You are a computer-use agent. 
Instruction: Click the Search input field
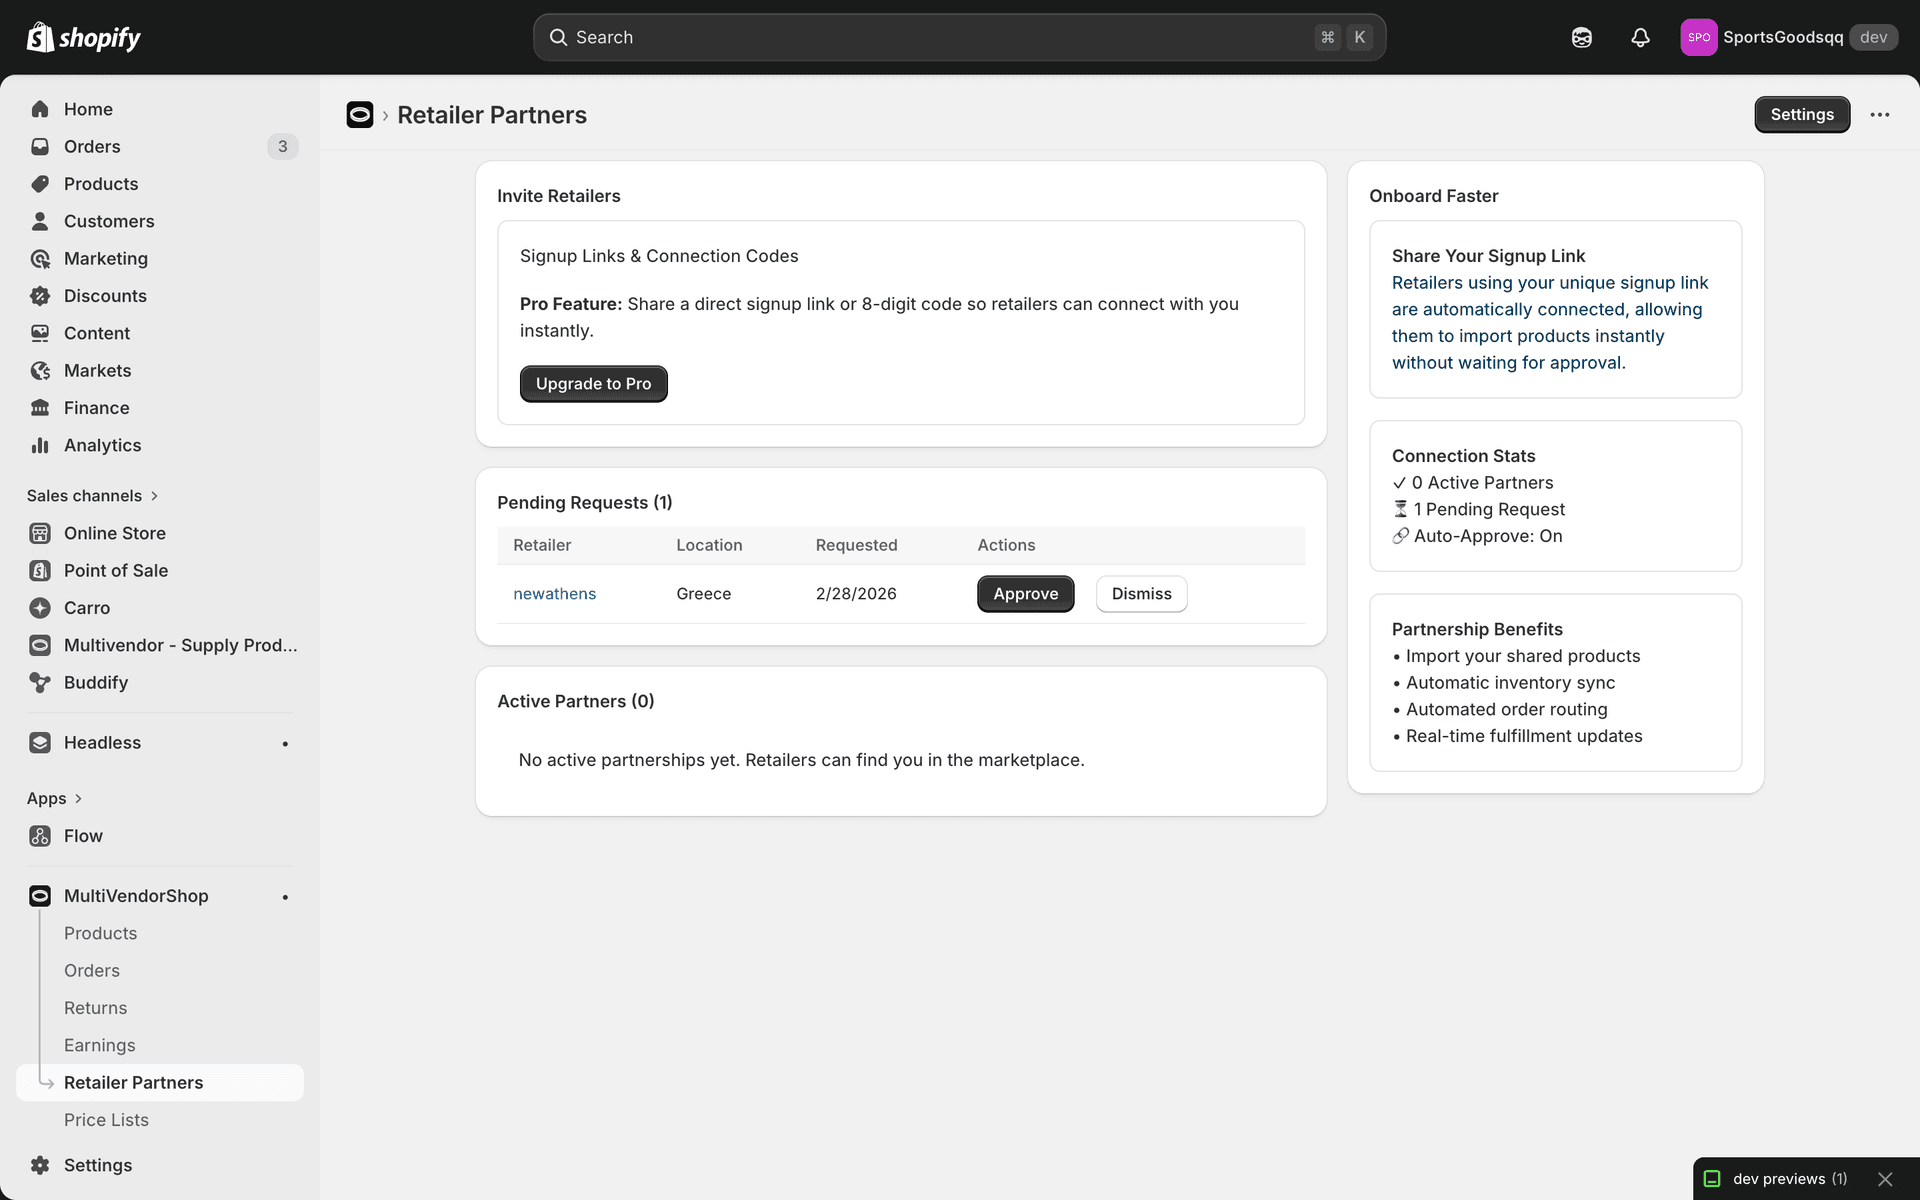tap(958, 37)
